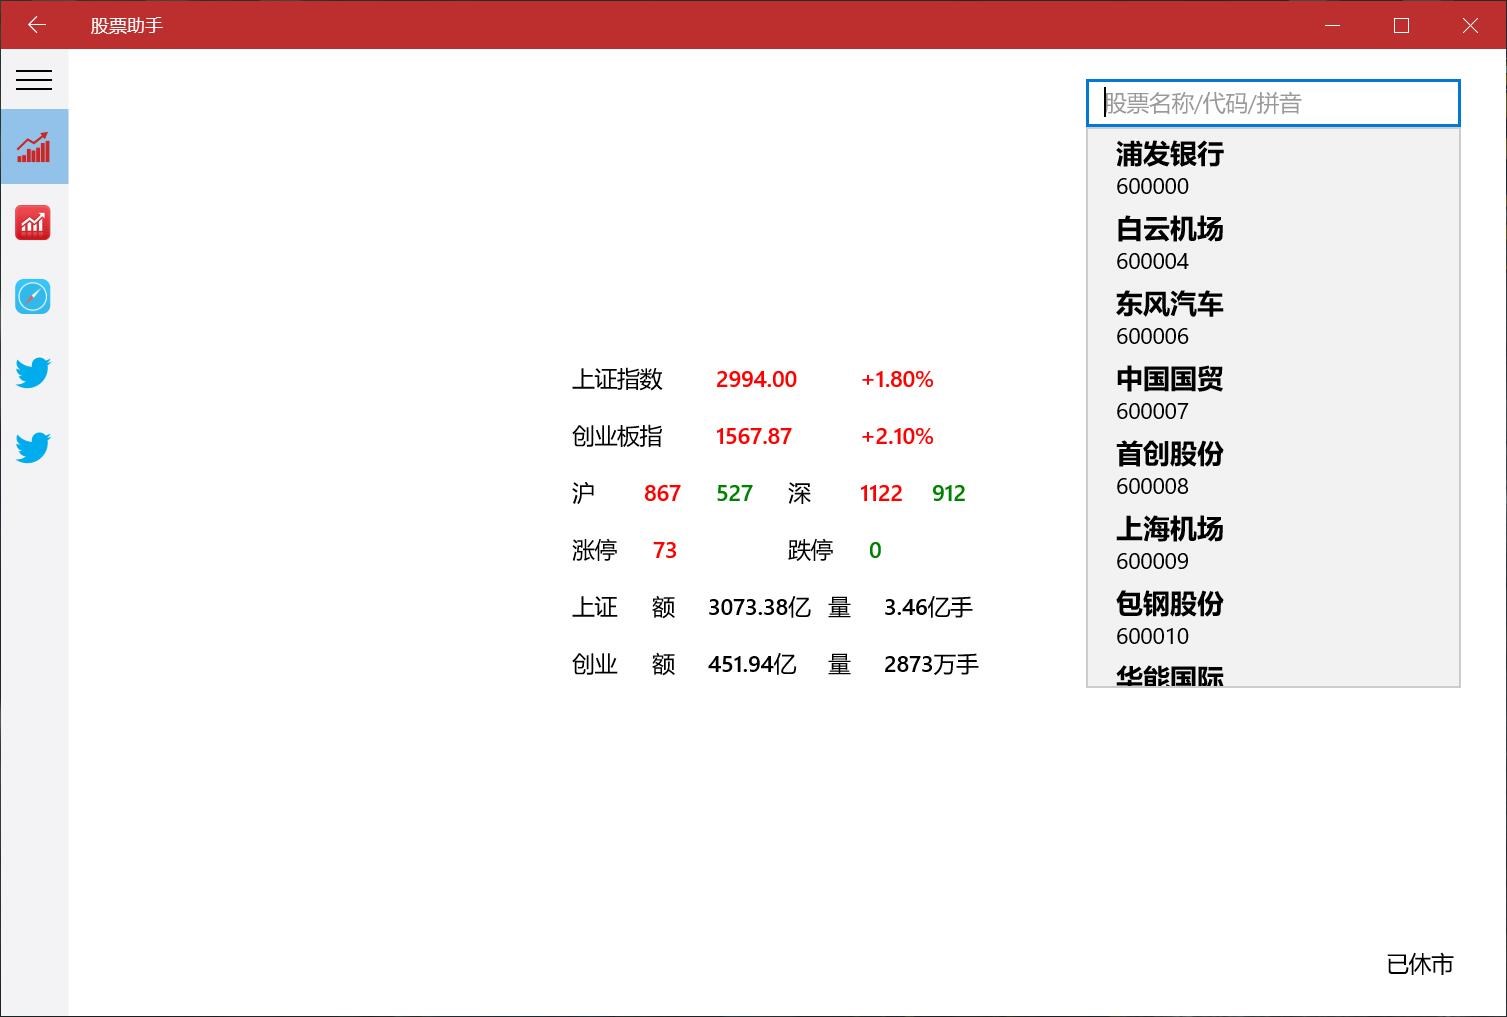Click the upper Twitter icon in sidebar
Viewport: 1507px width, 1017px height.
[x=33, y=371]
